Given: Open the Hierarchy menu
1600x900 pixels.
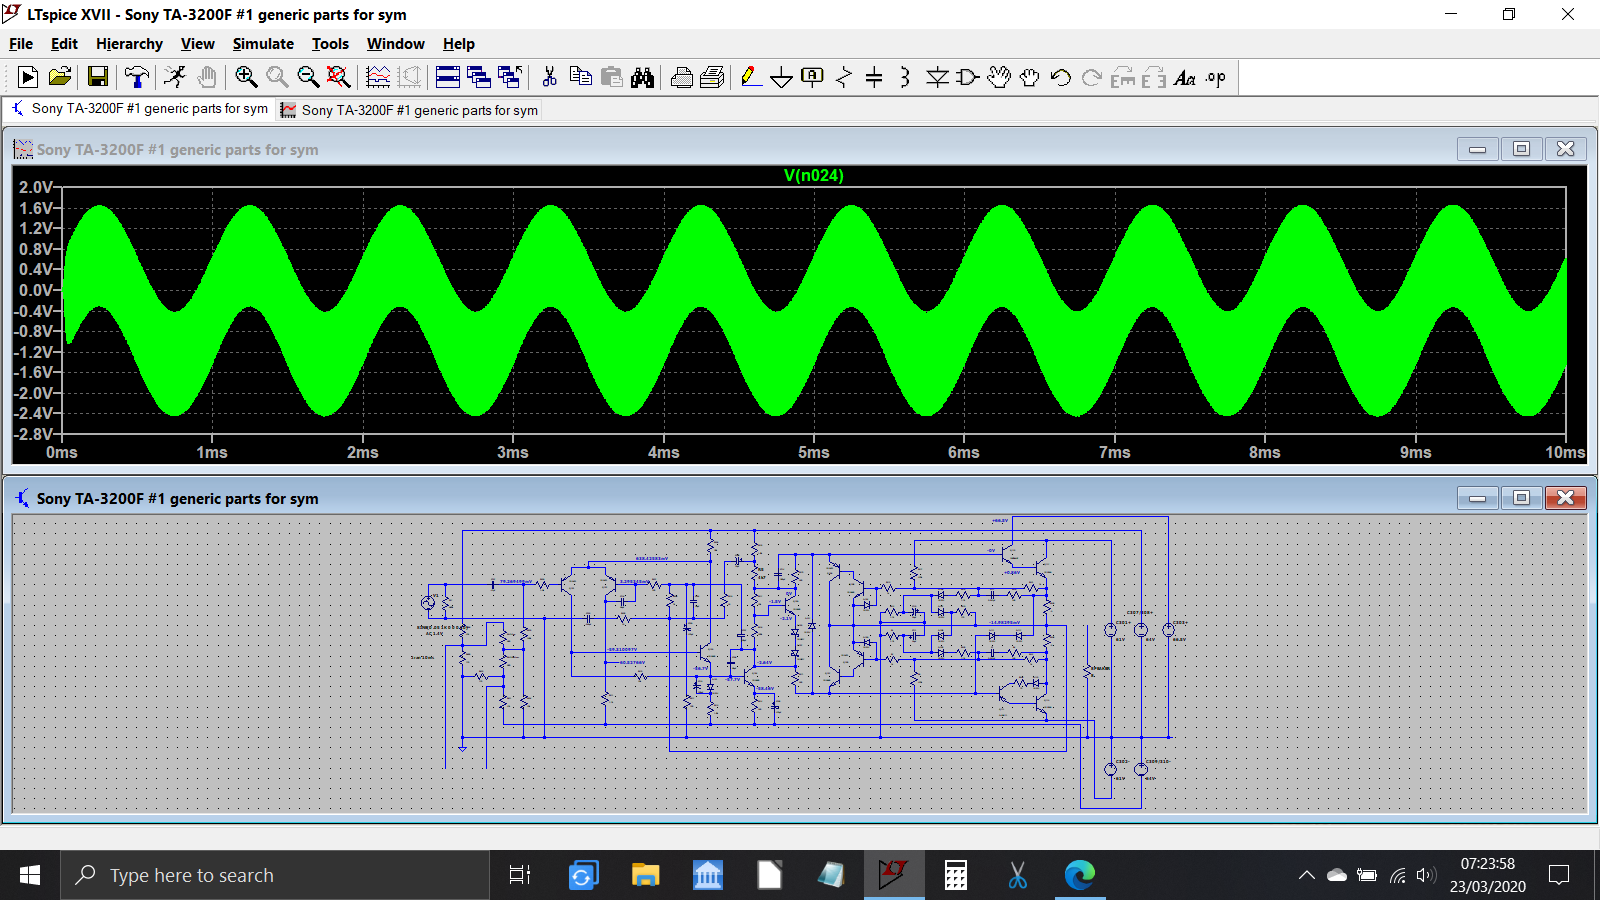Looking at the screenshot, I should pos(129,43).
